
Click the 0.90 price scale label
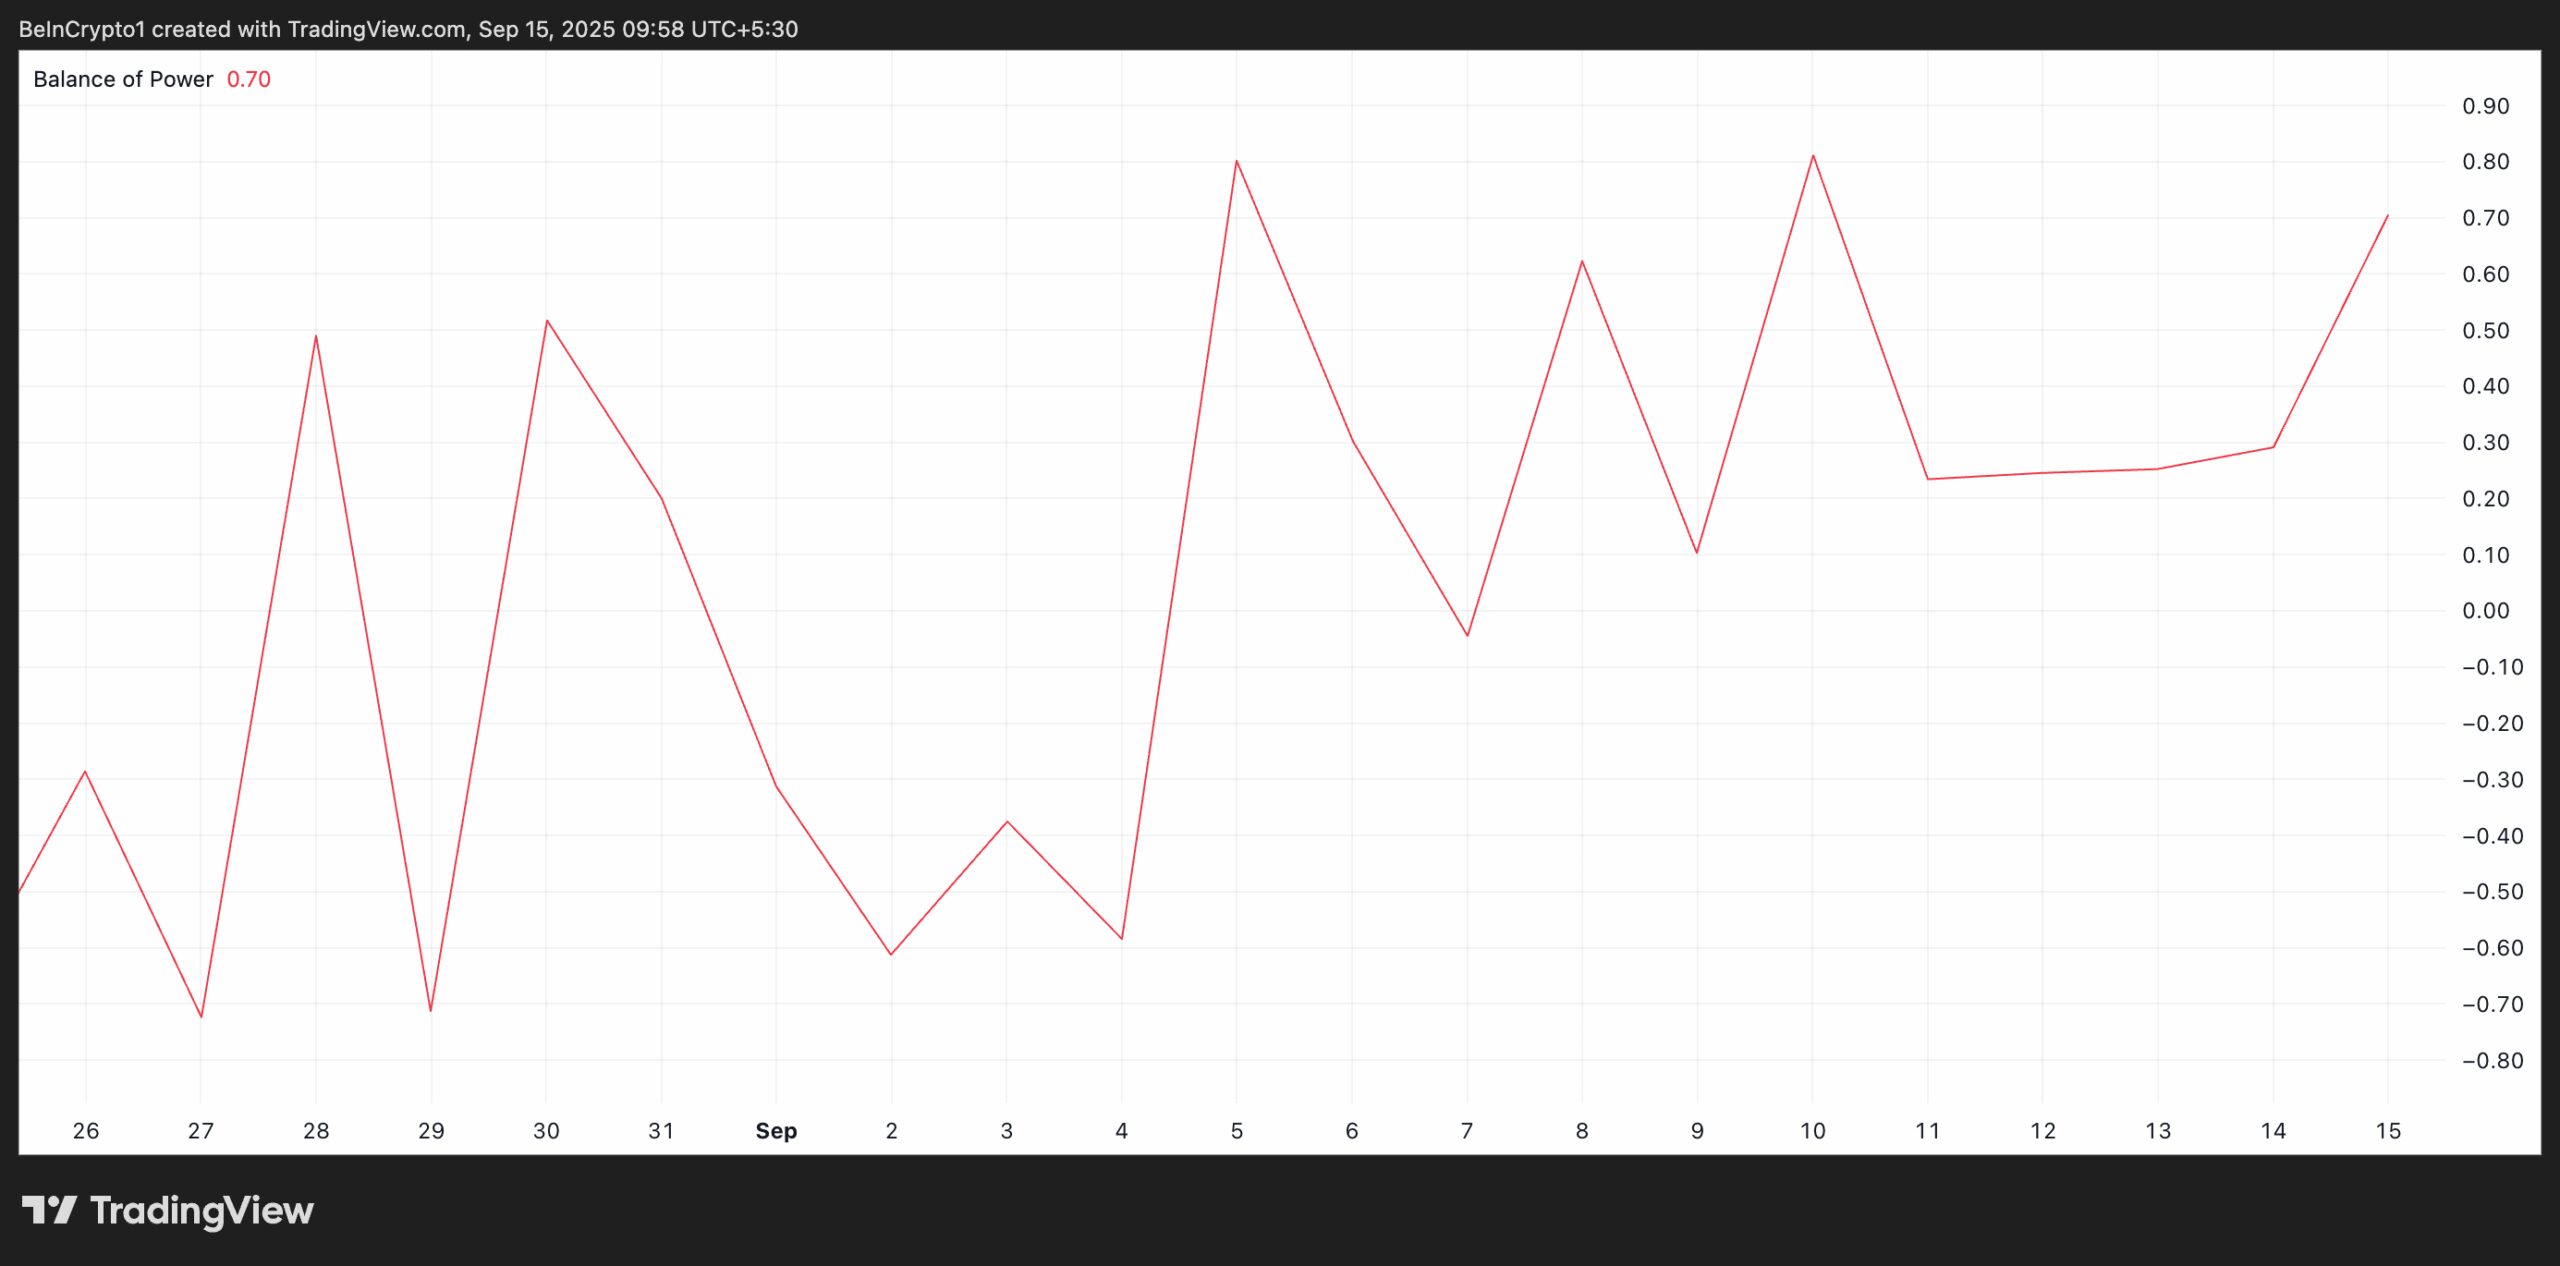(x=2485, y=106)
